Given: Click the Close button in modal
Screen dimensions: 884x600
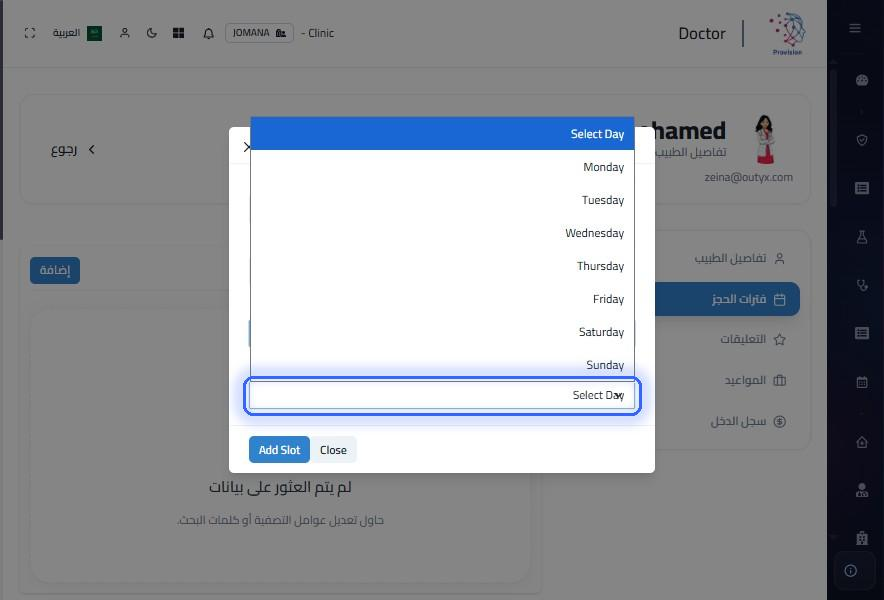Looking at the screenshot, I should pos(333,449).
